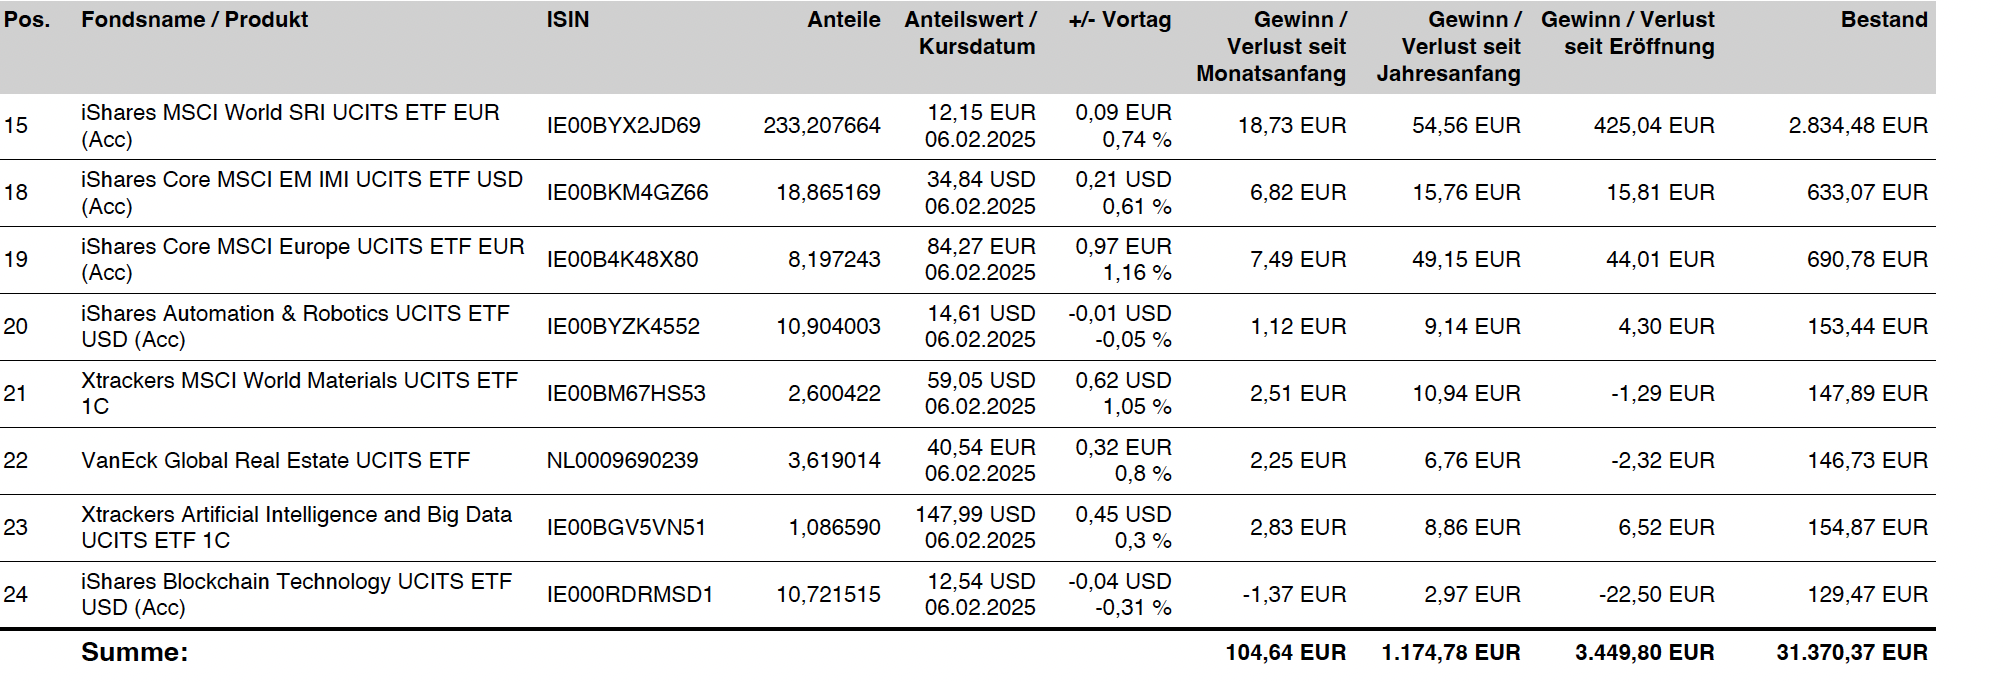The width and height of the screenshot is (2003, 682).
Task: Click ISIN IE00BKM4GZ66
Action: (627, 193)
